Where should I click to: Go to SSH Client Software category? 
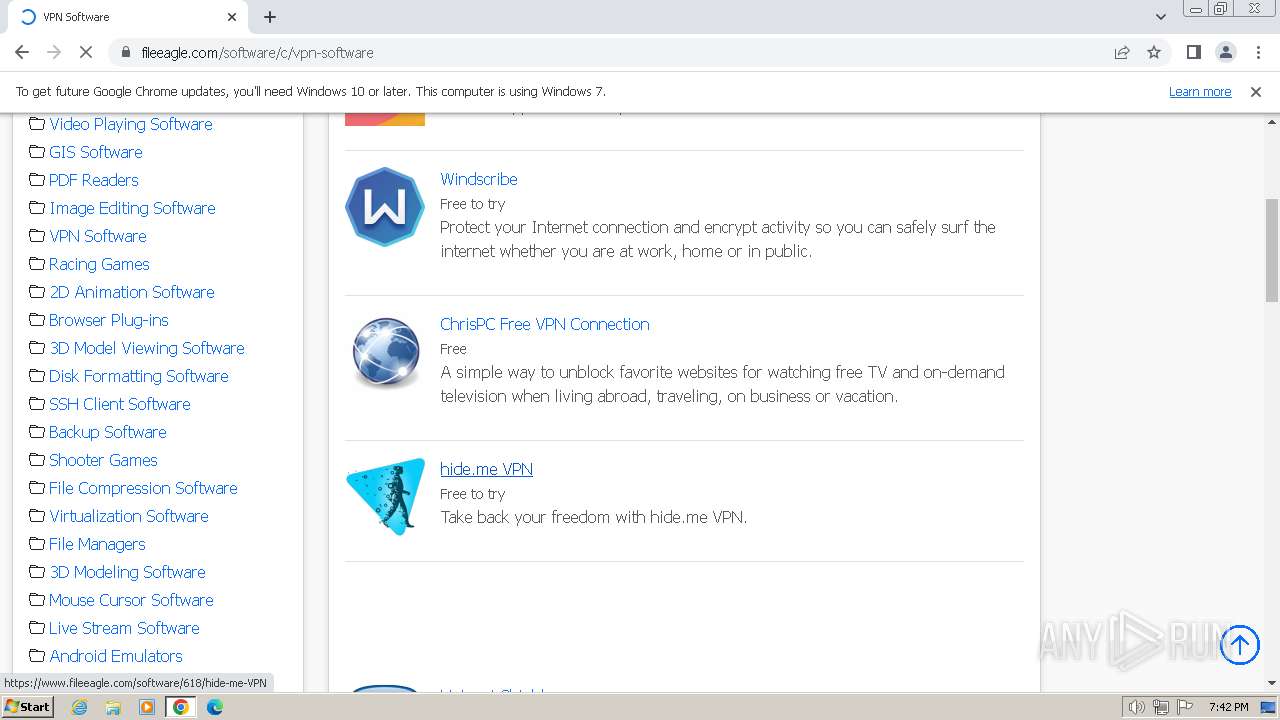pos(120,404)
